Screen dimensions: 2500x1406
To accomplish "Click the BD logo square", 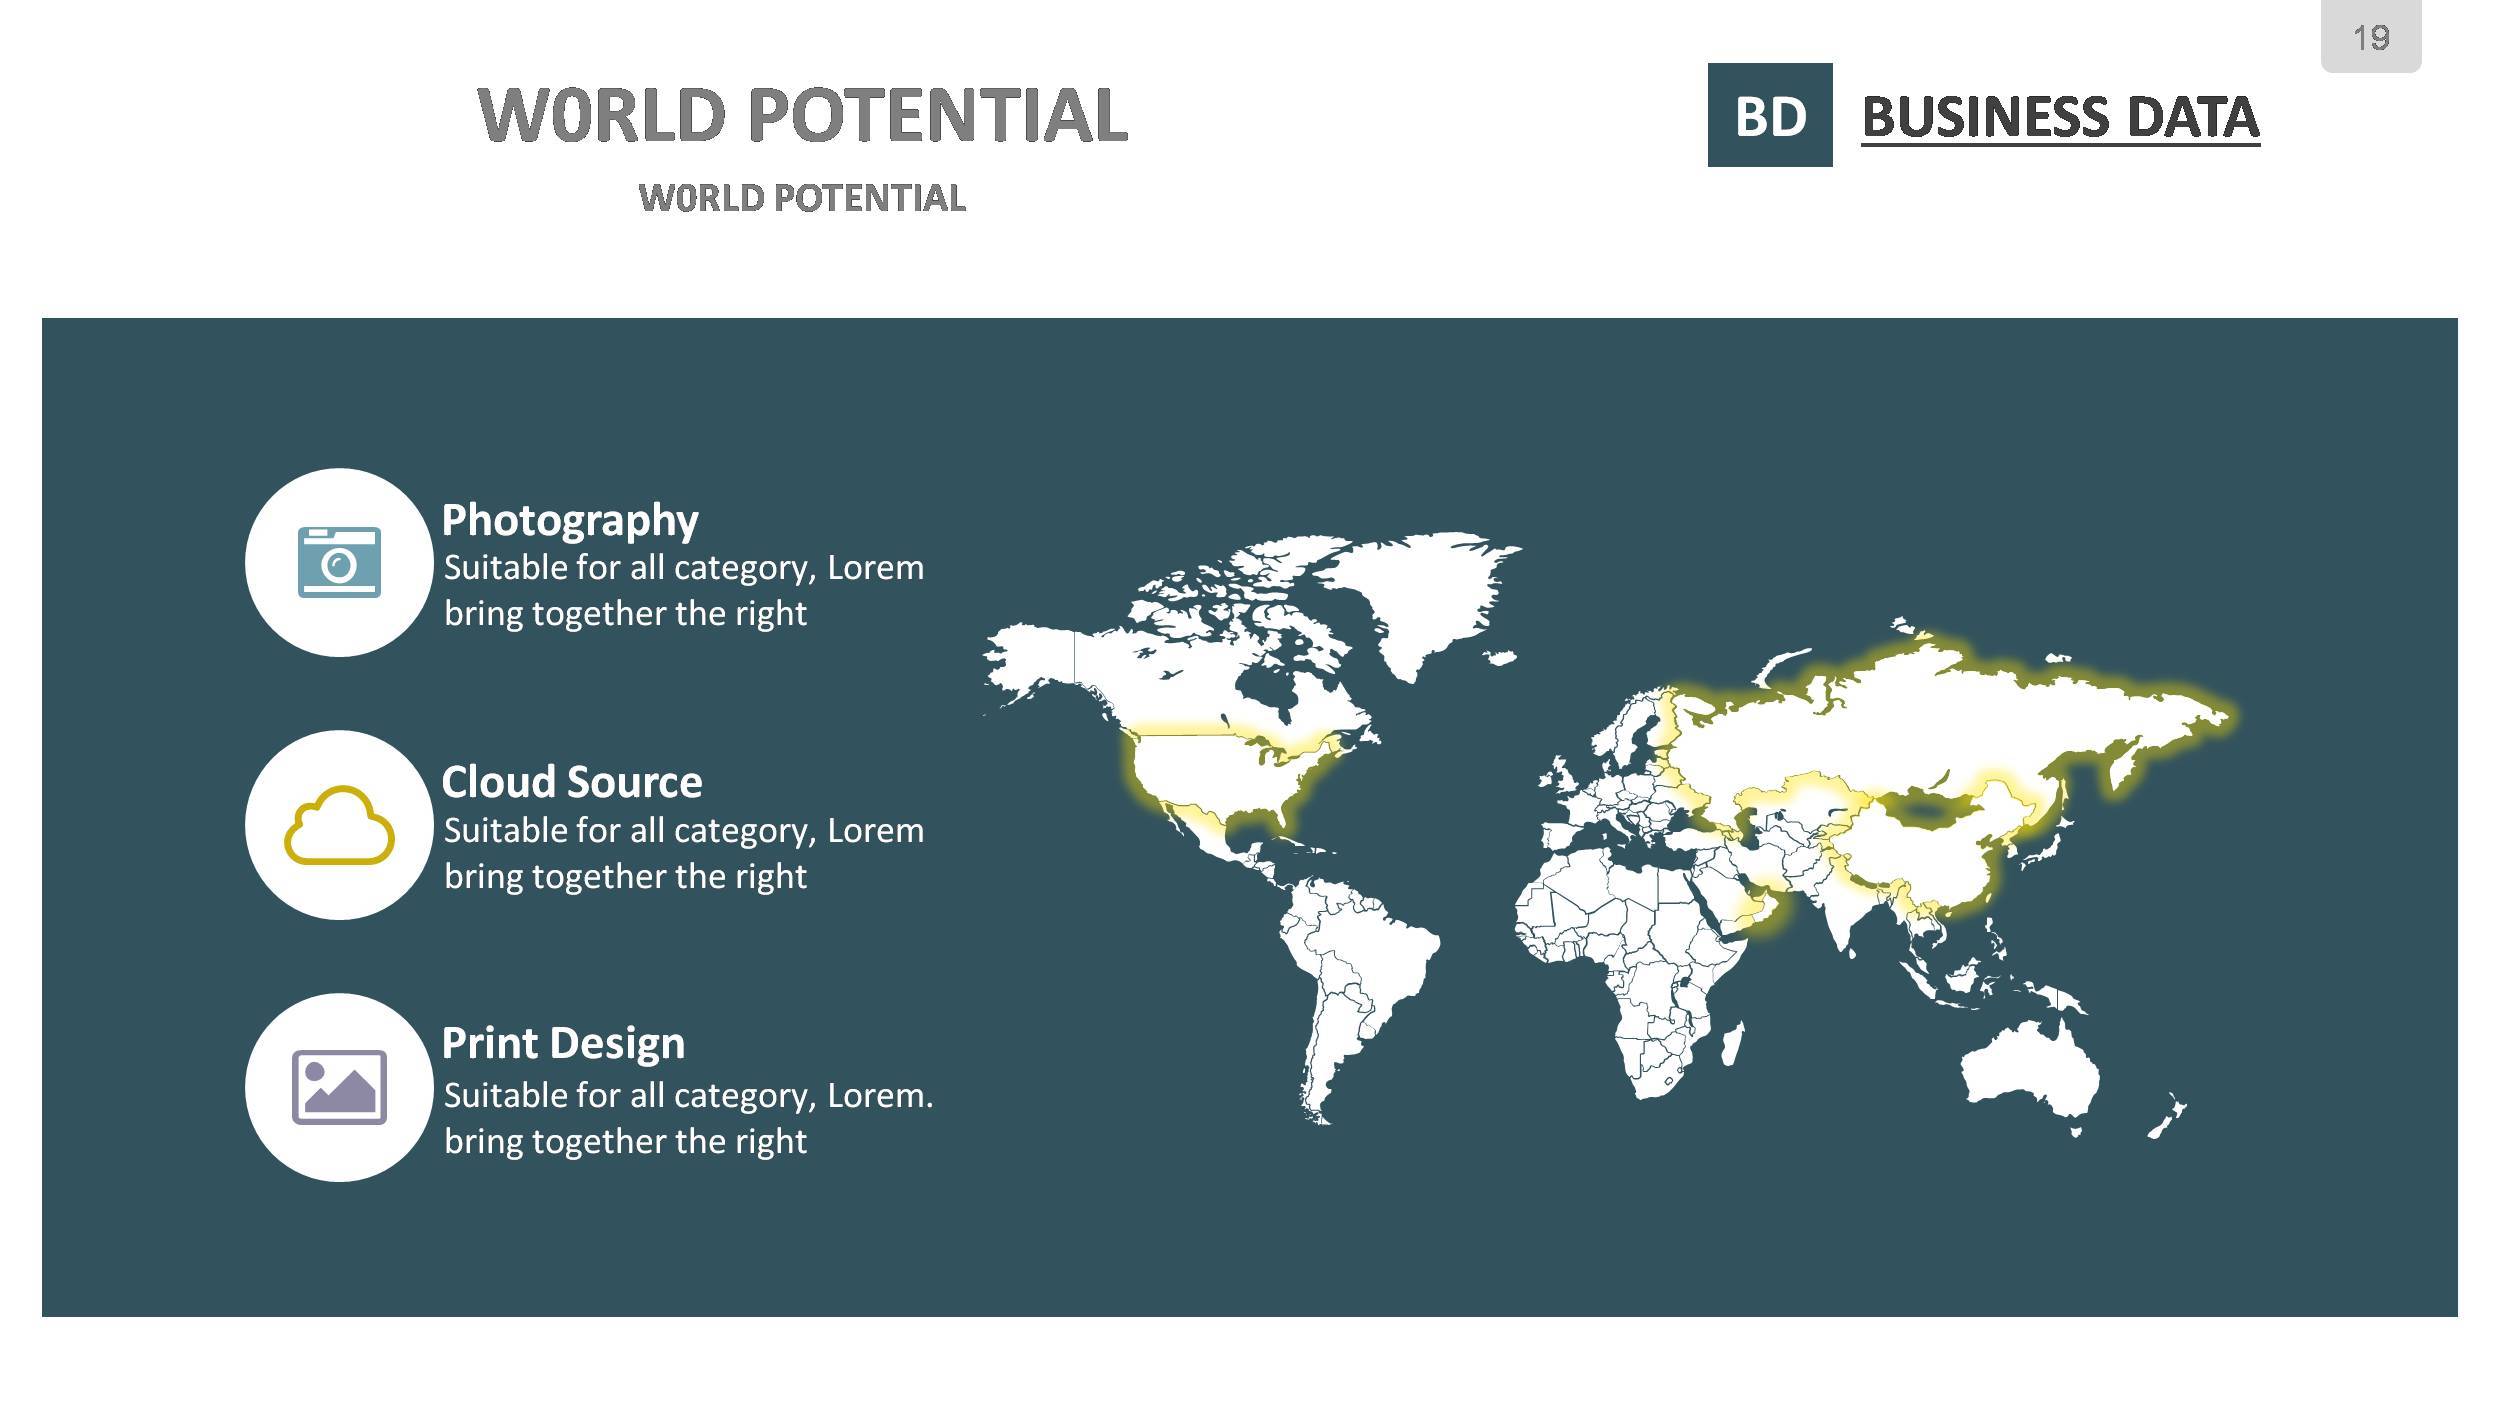I will click(x=1770, y=120).
